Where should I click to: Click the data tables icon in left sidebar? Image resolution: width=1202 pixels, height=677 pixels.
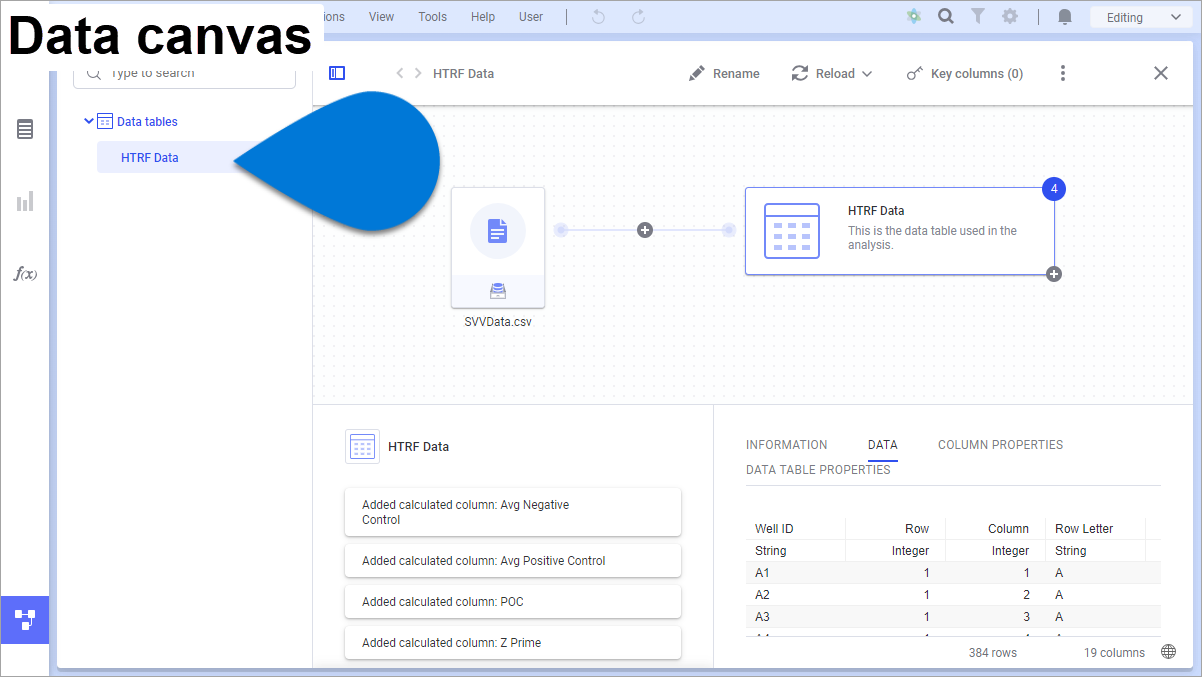tap(24, 128)
